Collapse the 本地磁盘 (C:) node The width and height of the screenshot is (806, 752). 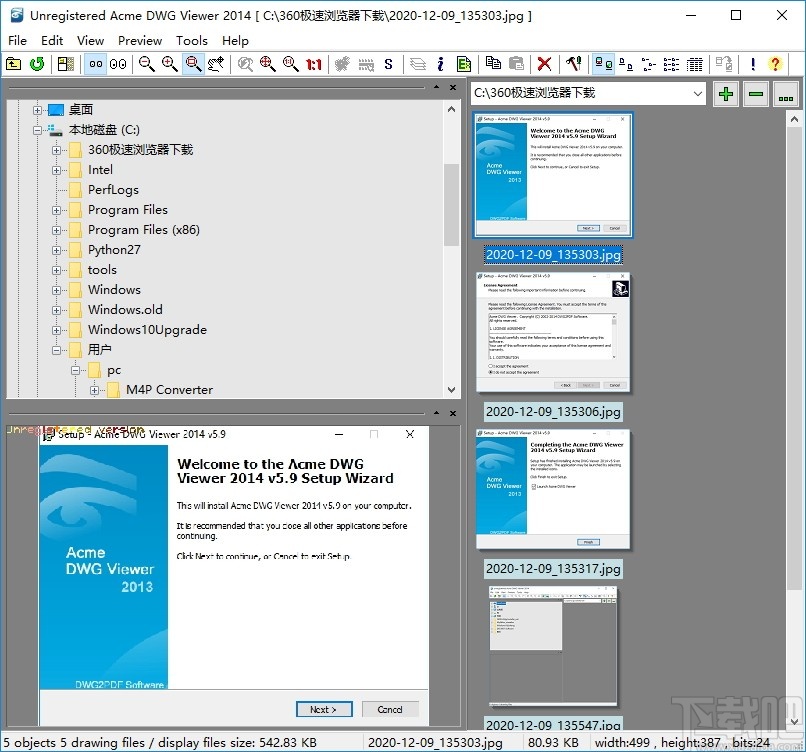tap(38, 129)
